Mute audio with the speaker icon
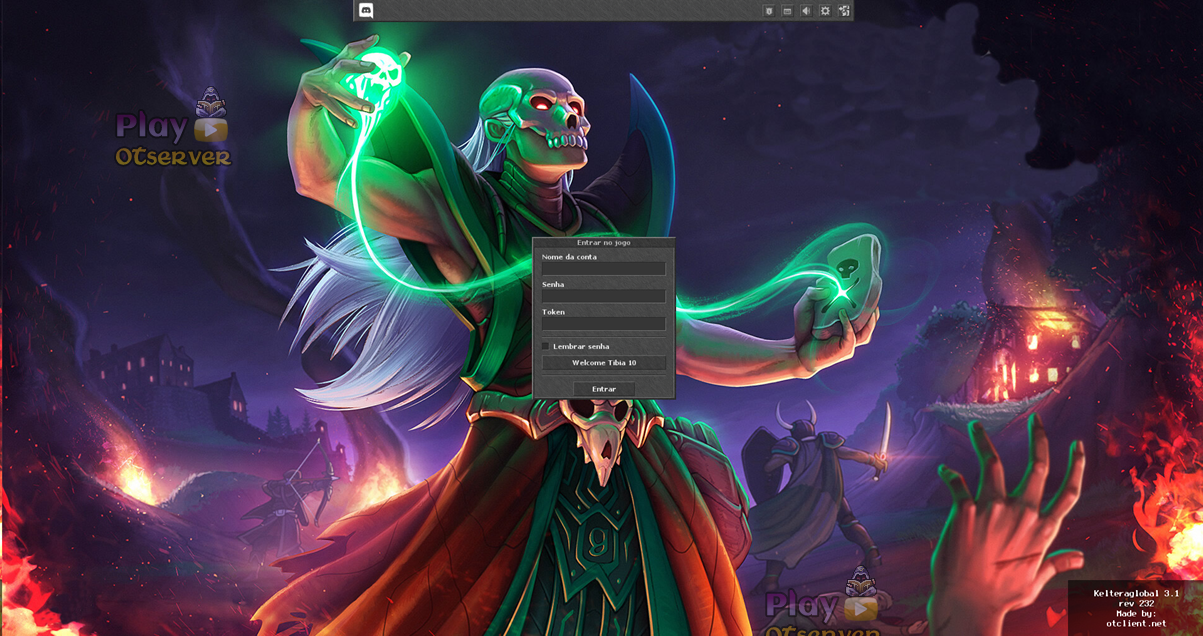This screenshot has height=636, width=1203. 806,11
